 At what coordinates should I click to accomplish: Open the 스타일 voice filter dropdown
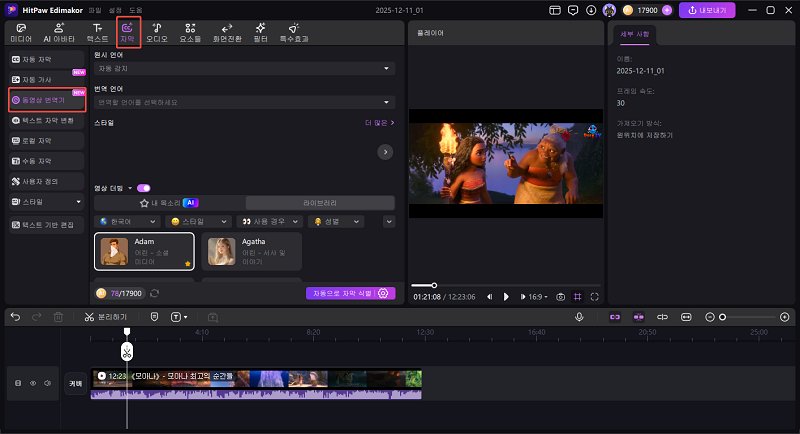198,221
